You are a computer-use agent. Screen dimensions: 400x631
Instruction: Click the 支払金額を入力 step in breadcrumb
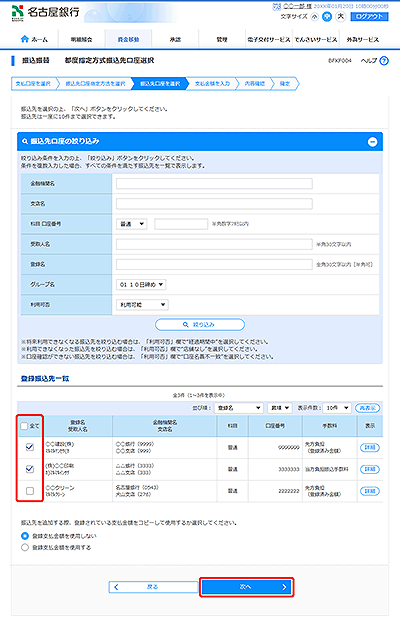click(x=212, y=84)
